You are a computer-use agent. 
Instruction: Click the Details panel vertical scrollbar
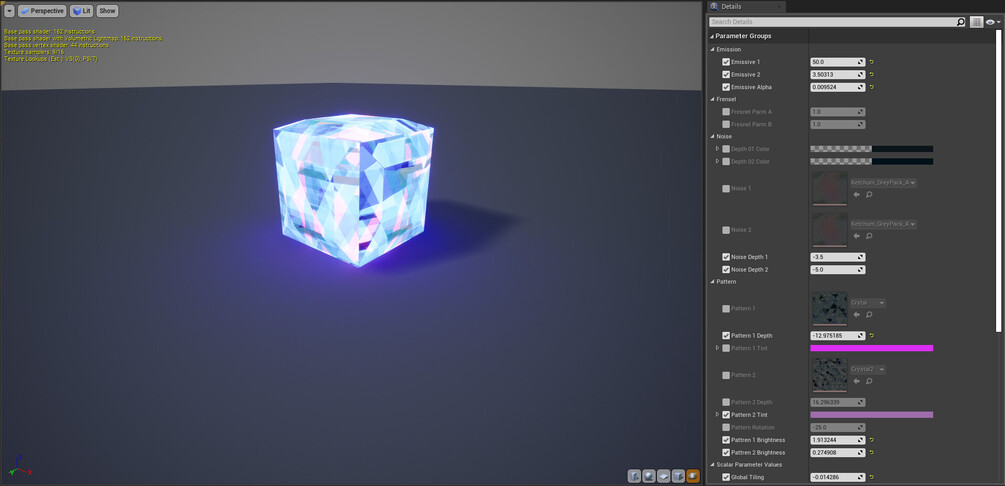tap(998, 181)
